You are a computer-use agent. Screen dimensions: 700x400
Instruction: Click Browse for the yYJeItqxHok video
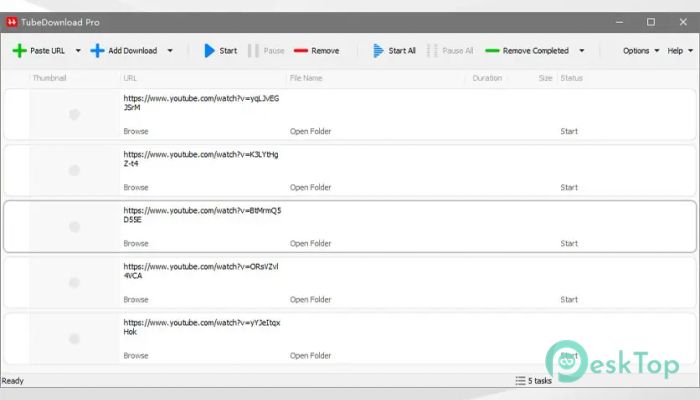coord(136,356)
